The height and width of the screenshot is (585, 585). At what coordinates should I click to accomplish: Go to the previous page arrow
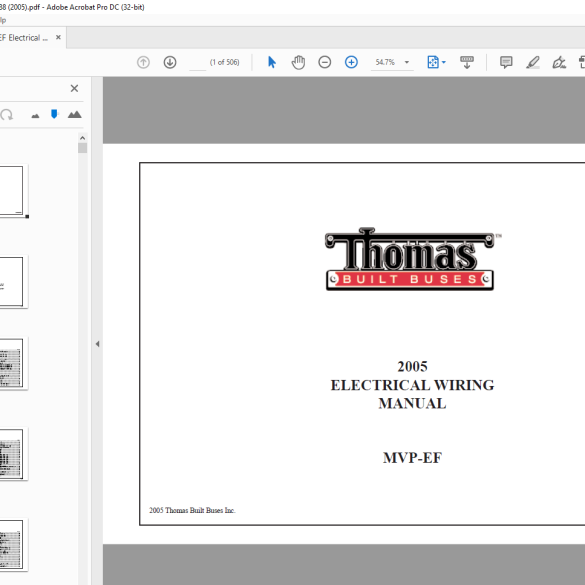143,62
